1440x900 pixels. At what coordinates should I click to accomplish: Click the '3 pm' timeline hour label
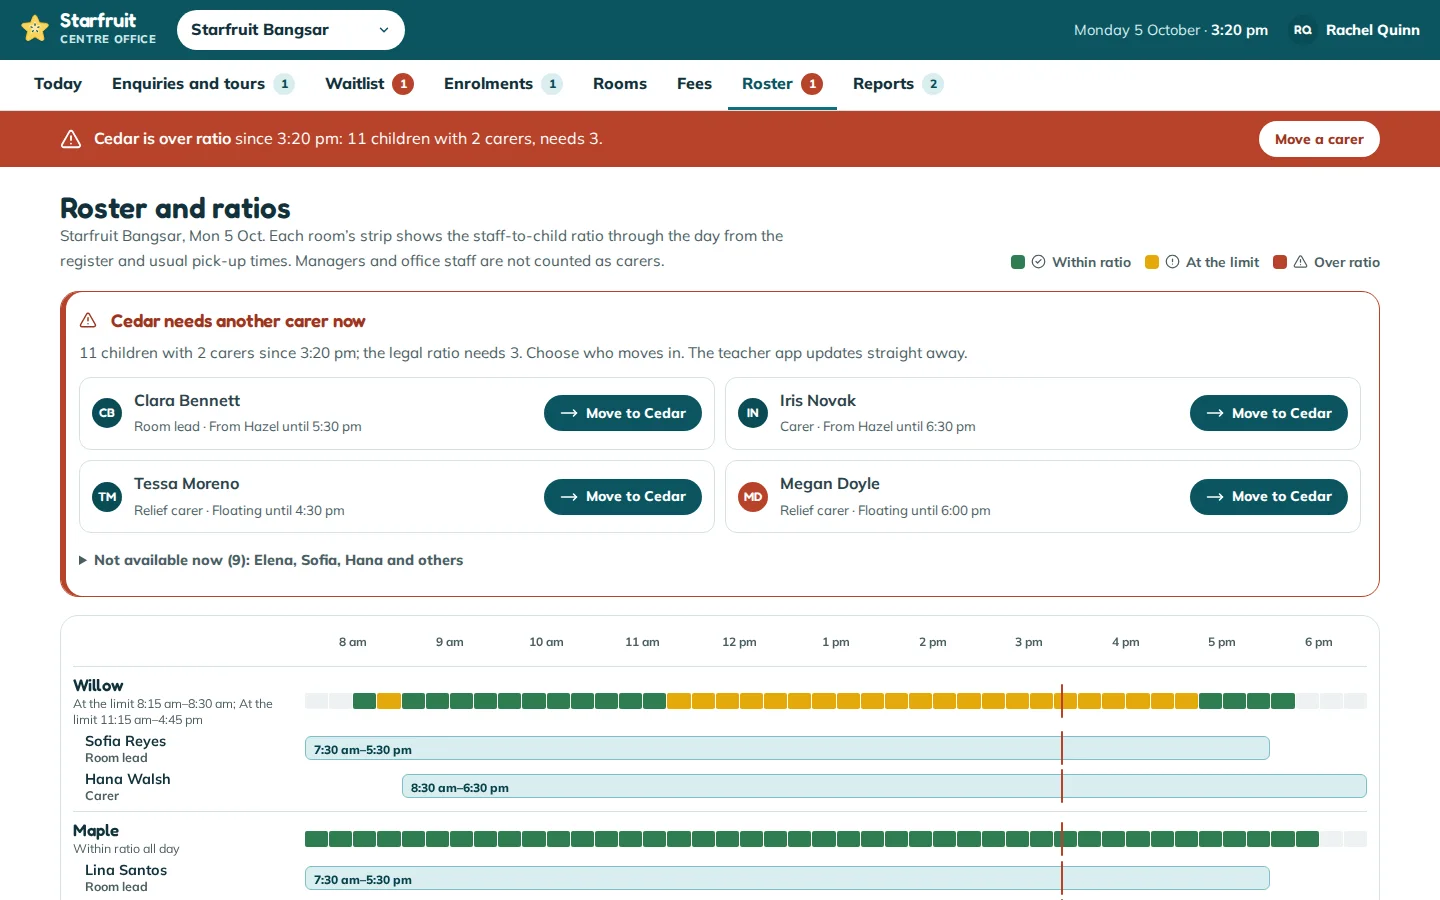tap(1029, 642)
